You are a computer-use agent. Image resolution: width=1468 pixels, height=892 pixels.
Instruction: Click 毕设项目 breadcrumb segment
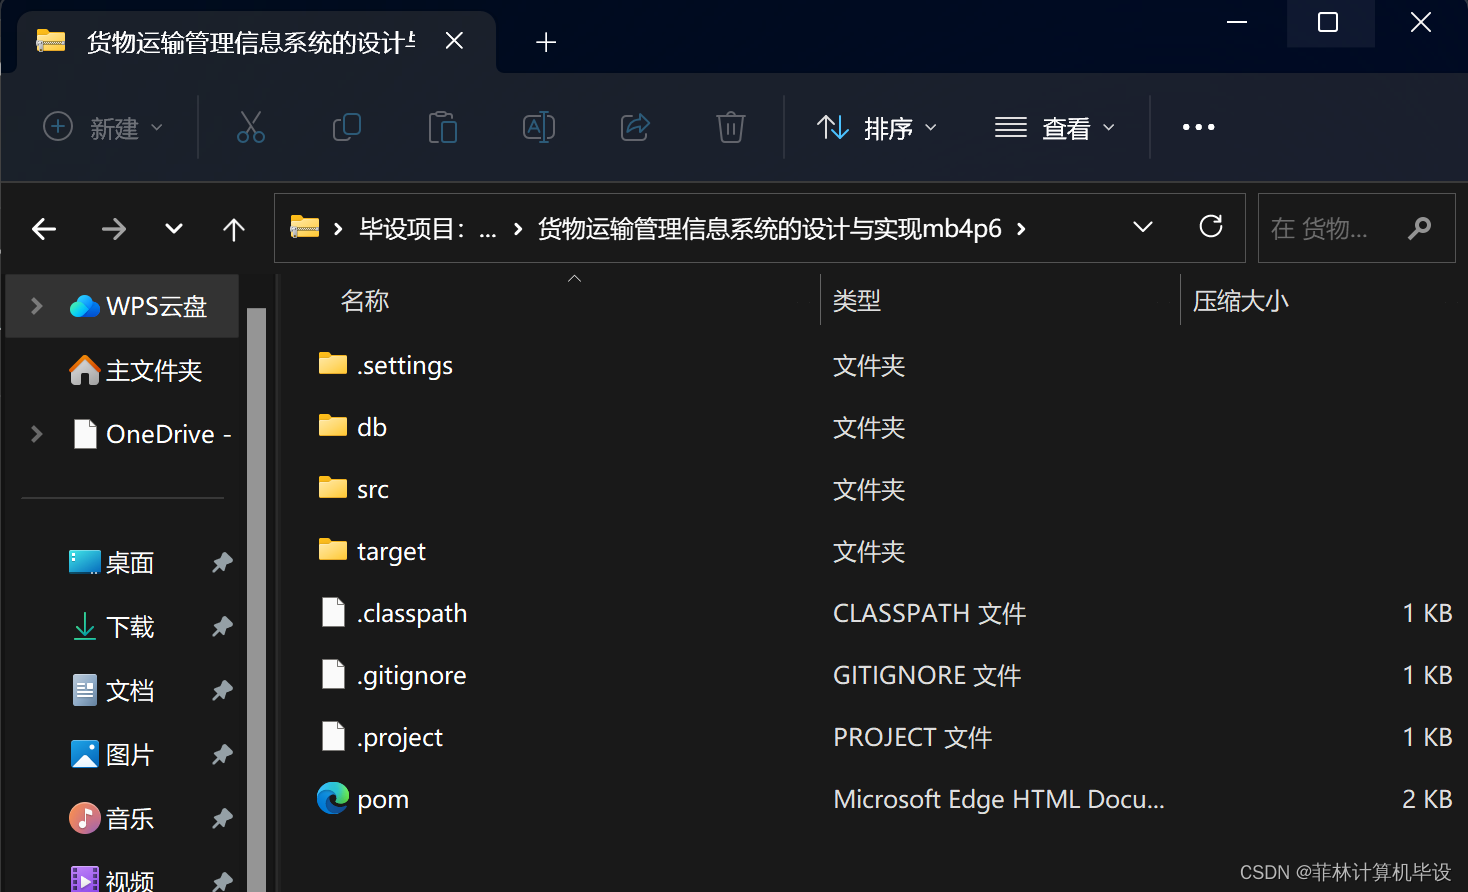pos(412,229)
